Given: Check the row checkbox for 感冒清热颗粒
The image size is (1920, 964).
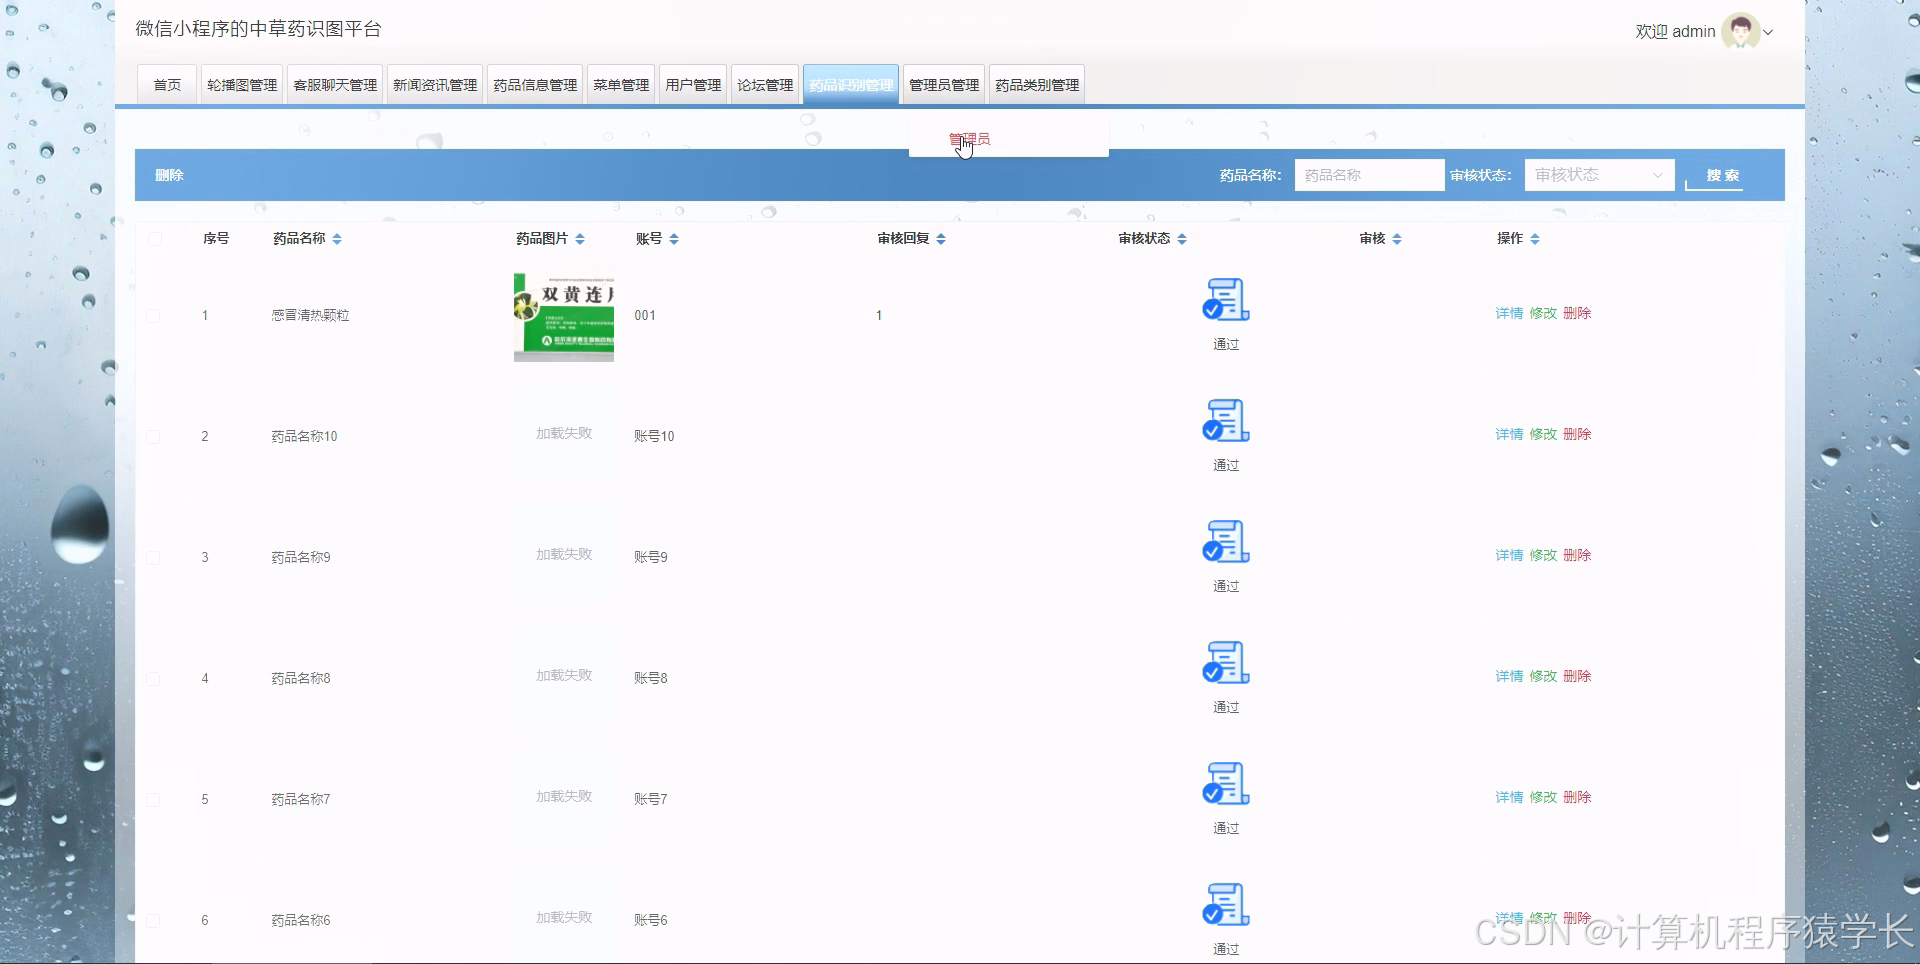Looking at the screenshot, I should 153,315.
